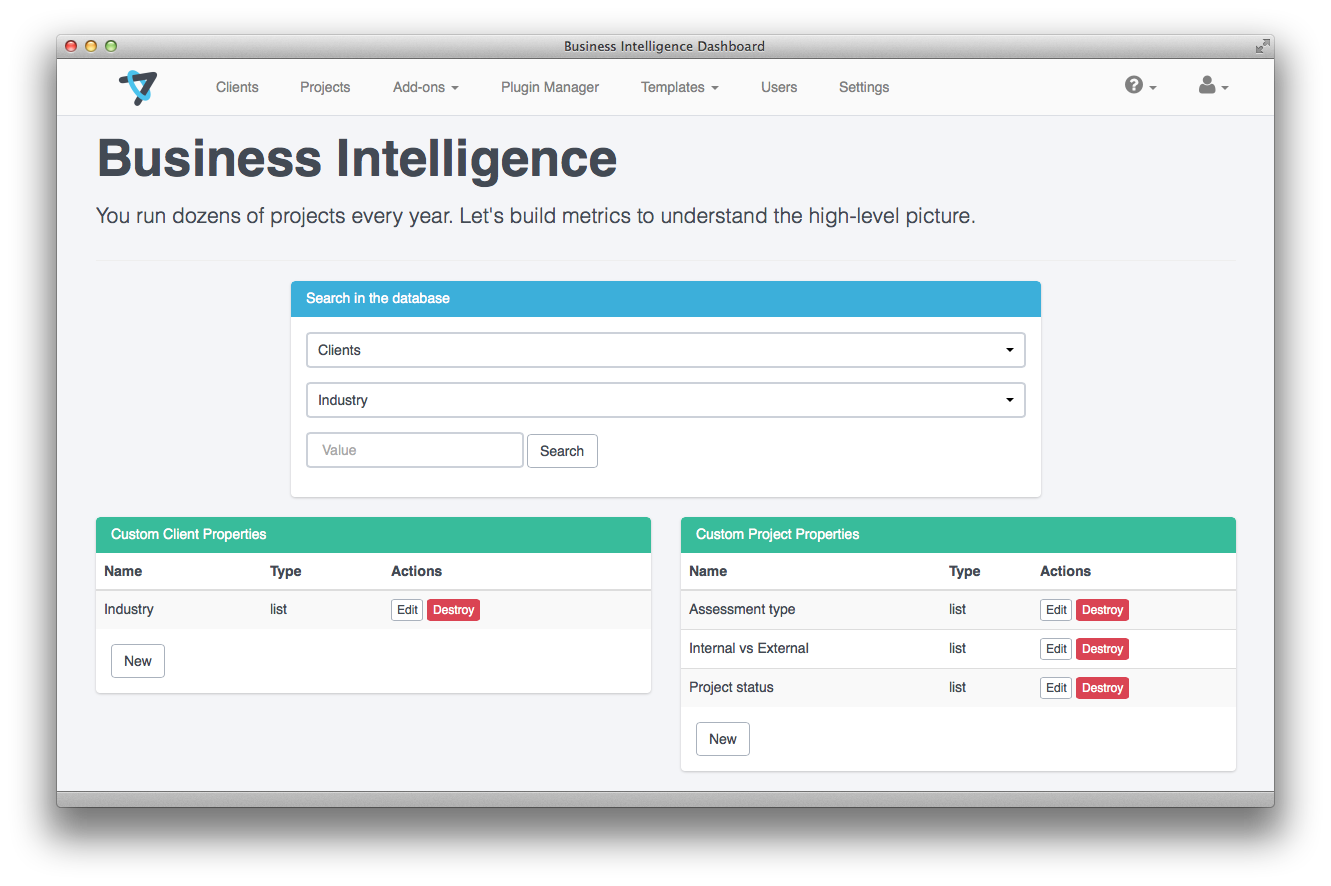
Task: Open the Industry dropdown in search panel
Action: click(x=666, y=400)
